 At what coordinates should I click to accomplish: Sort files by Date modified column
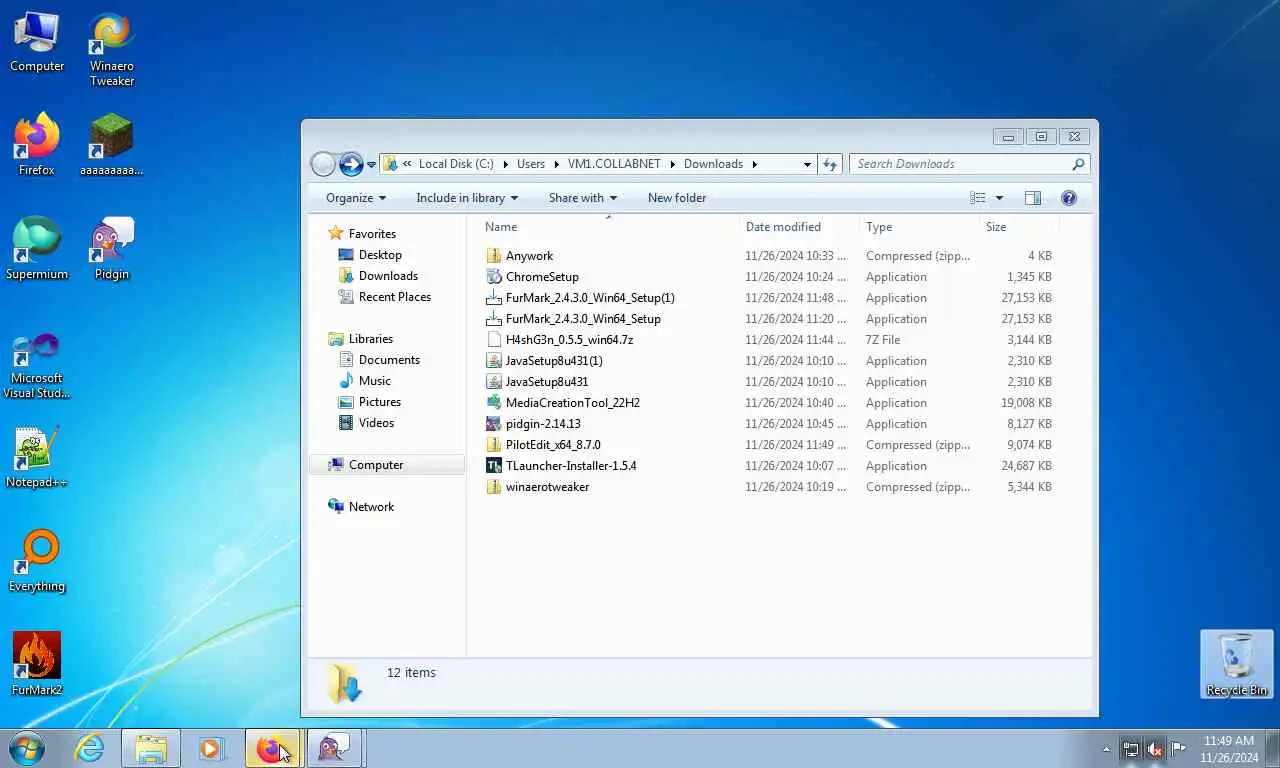pyautogui.click(x=799, y=227)
